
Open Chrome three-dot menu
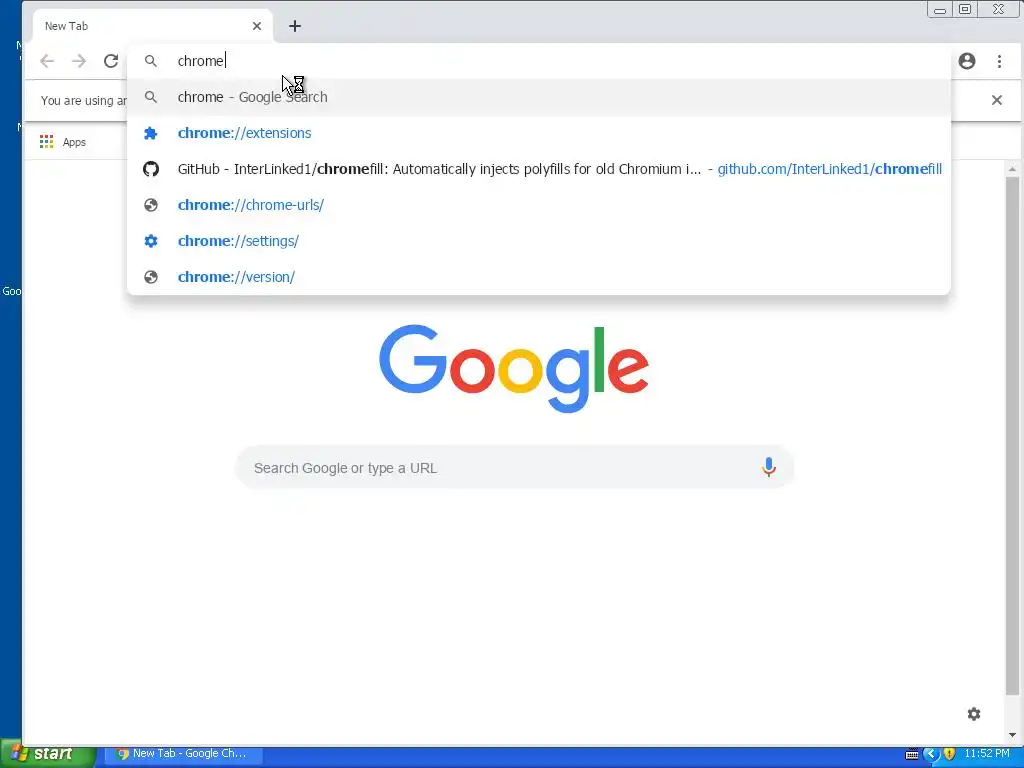(999, 61)
